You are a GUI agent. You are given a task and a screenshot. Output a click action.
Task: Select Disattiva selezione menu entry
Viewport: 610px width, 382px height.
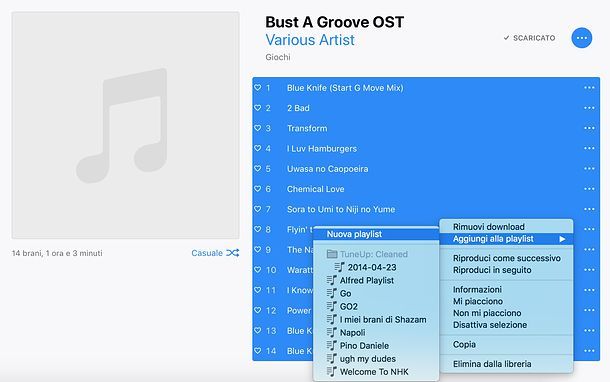pos(506,325)
